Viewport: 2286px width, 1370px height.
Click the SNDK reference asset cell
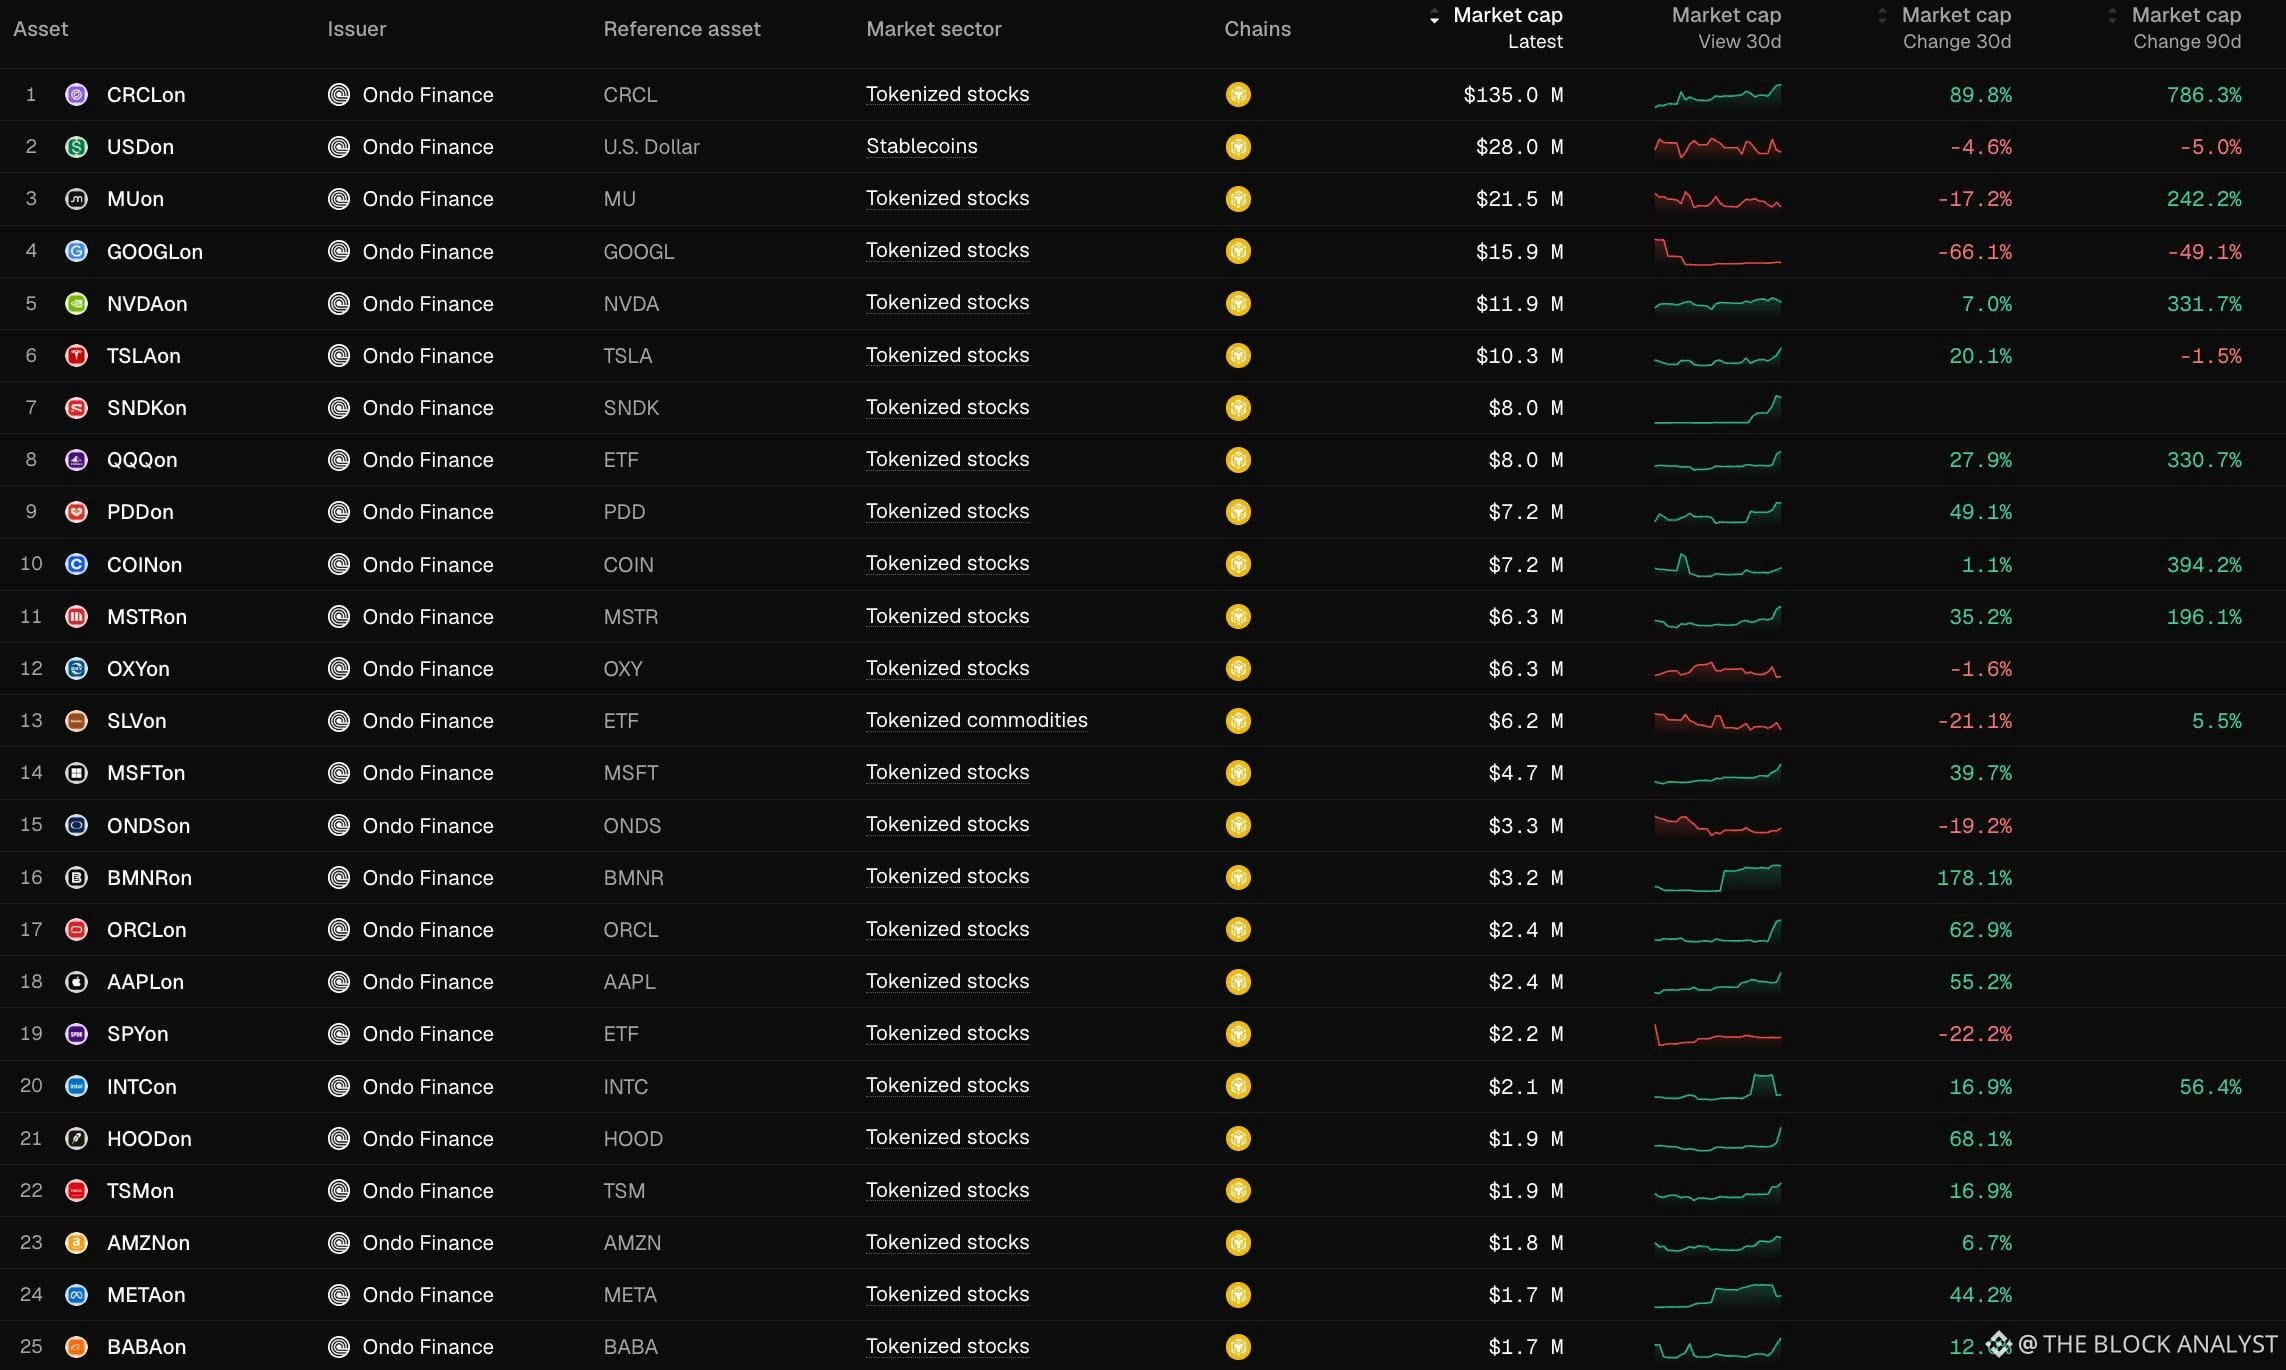631,408
